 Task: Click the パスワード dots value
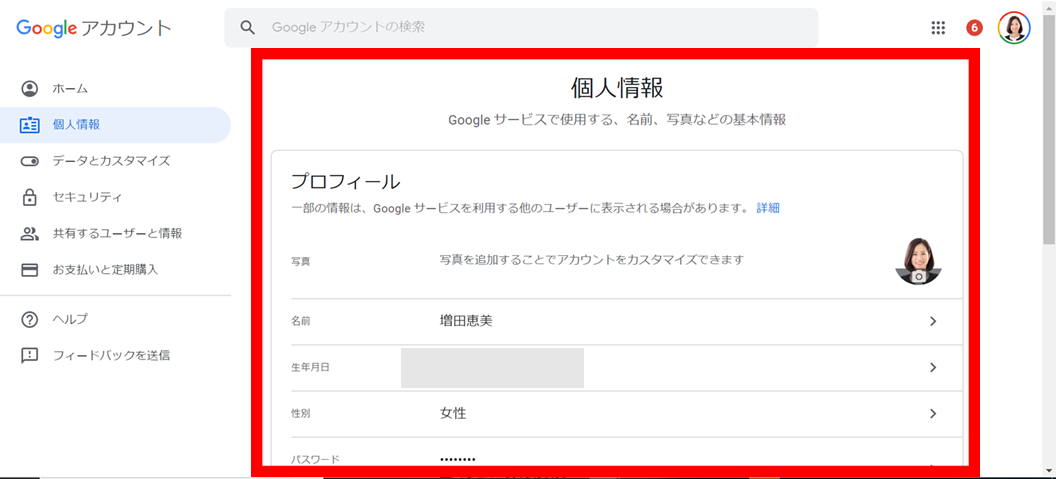tap(458, 459)
